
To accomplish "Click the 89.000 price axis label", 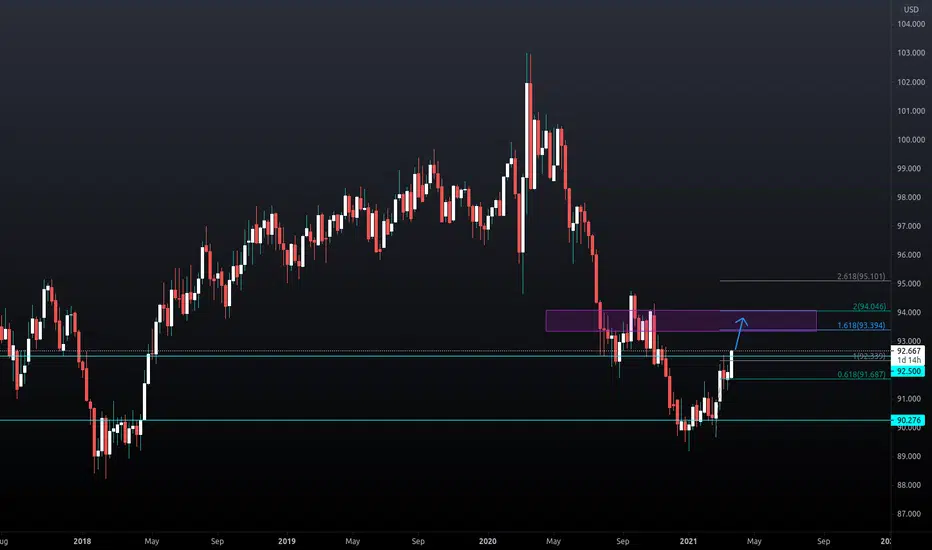I will [911, 456].
